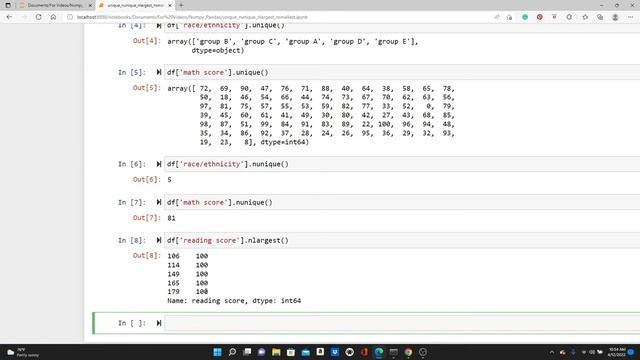This screenshot has width=640, height=360.
Task: Click the df['math score'].unique() code cell
Action: (402, 72)
